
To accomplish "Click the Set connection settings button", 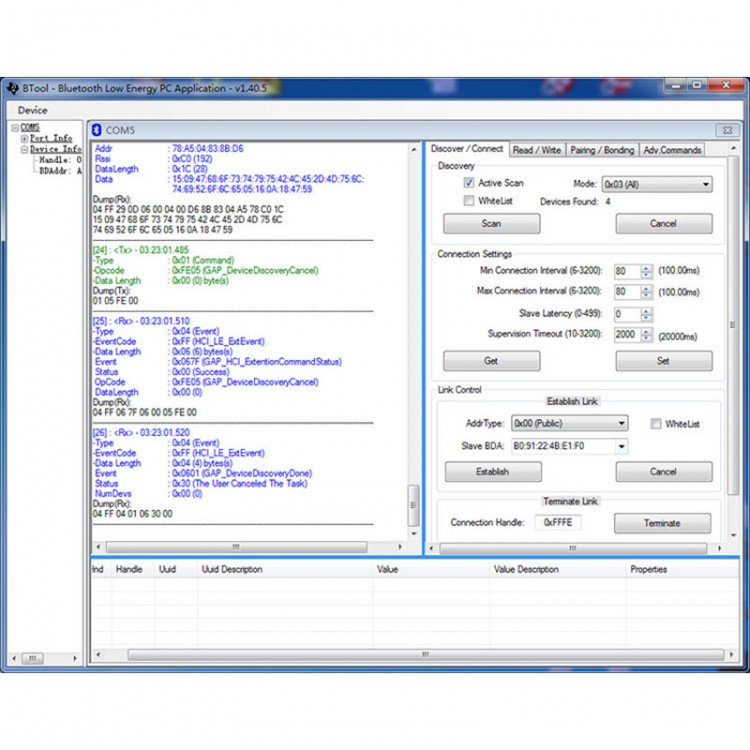I will [663, 361].
